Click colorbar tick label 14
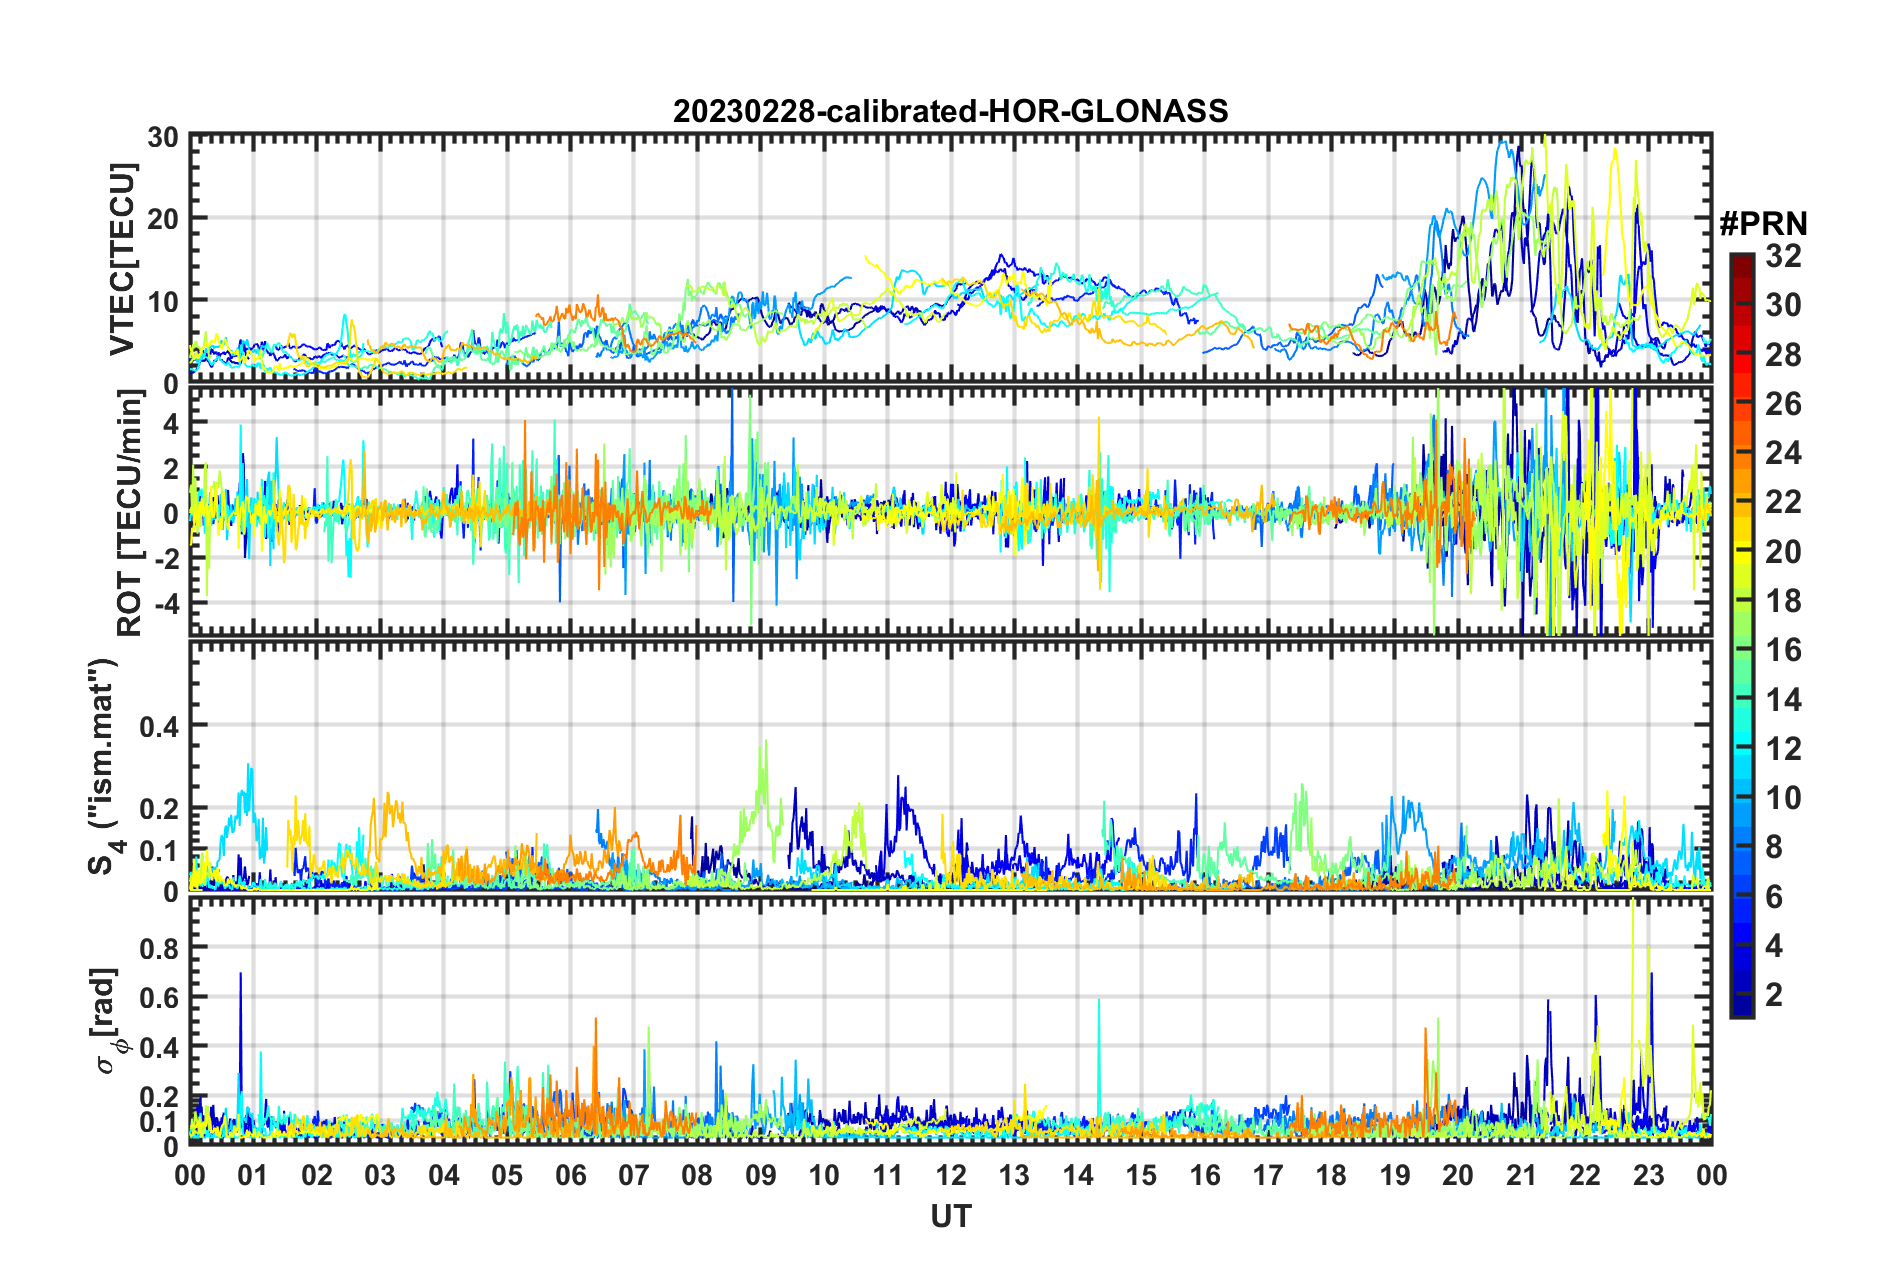 1783,700
